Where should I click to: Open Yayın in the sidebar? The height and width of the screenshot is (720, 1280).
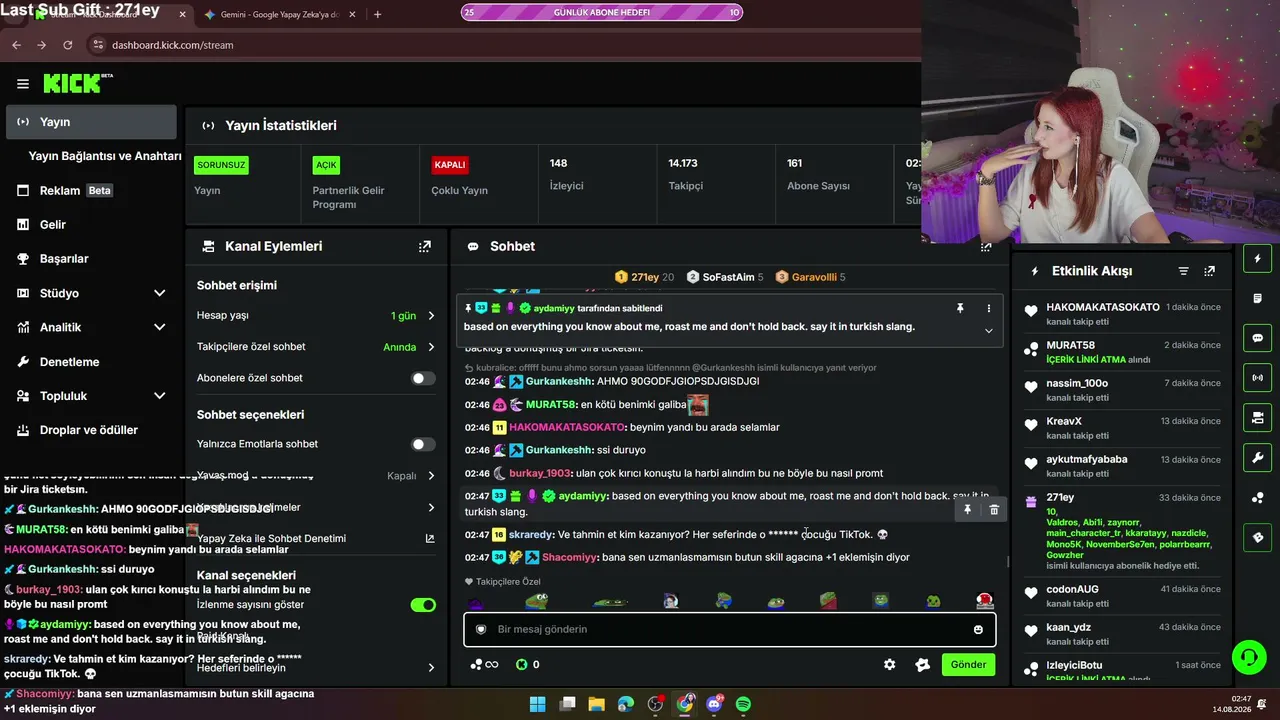pos(91,122)
